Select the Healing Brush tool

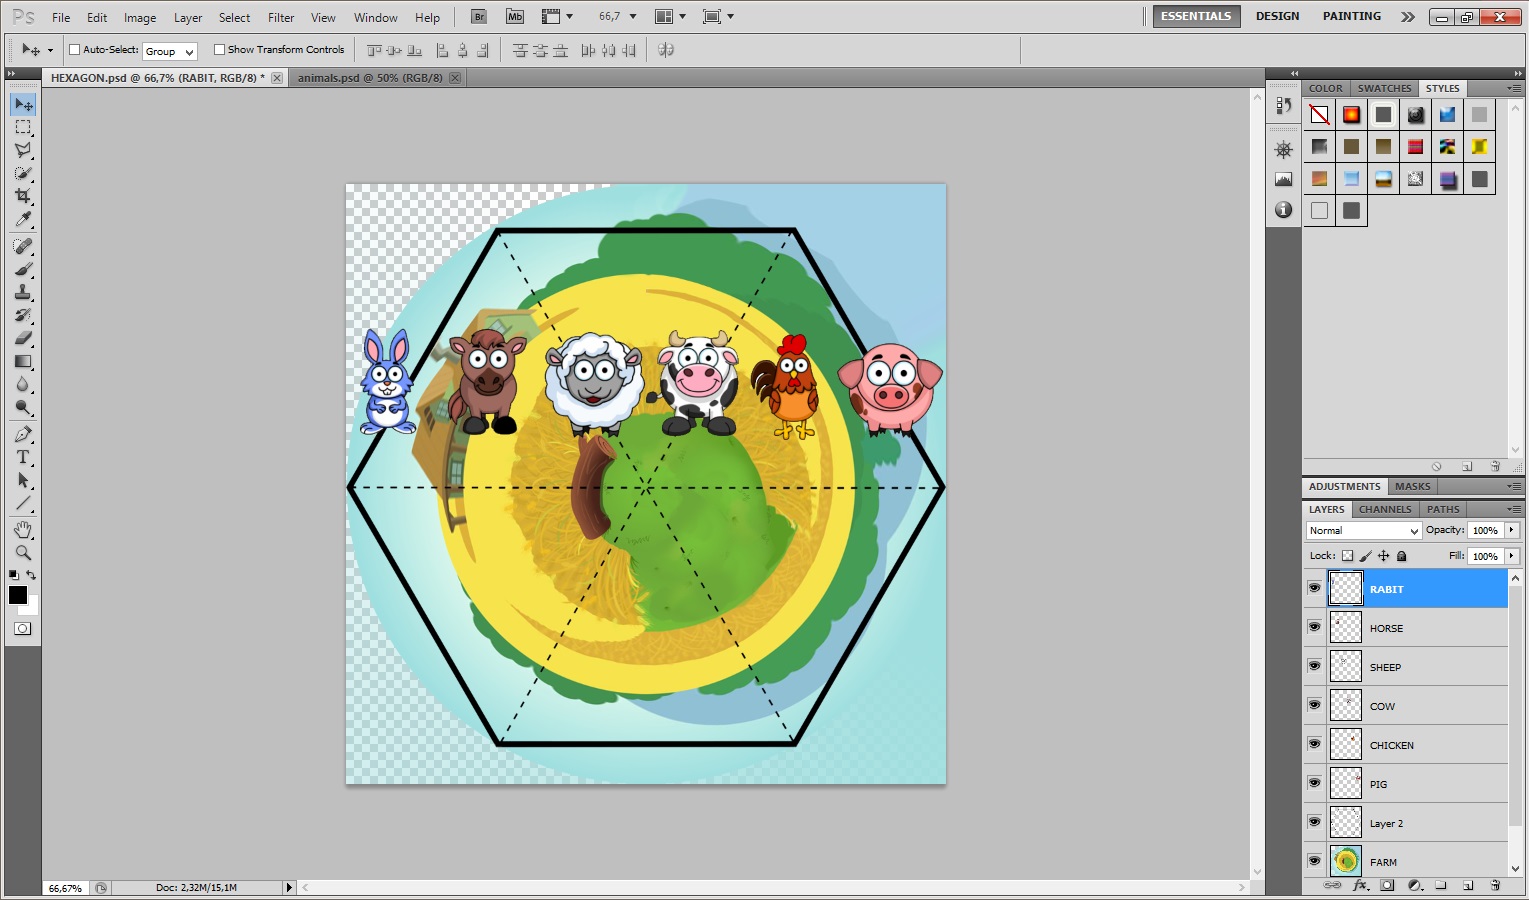pyautogui.click(x=23, y=246)
